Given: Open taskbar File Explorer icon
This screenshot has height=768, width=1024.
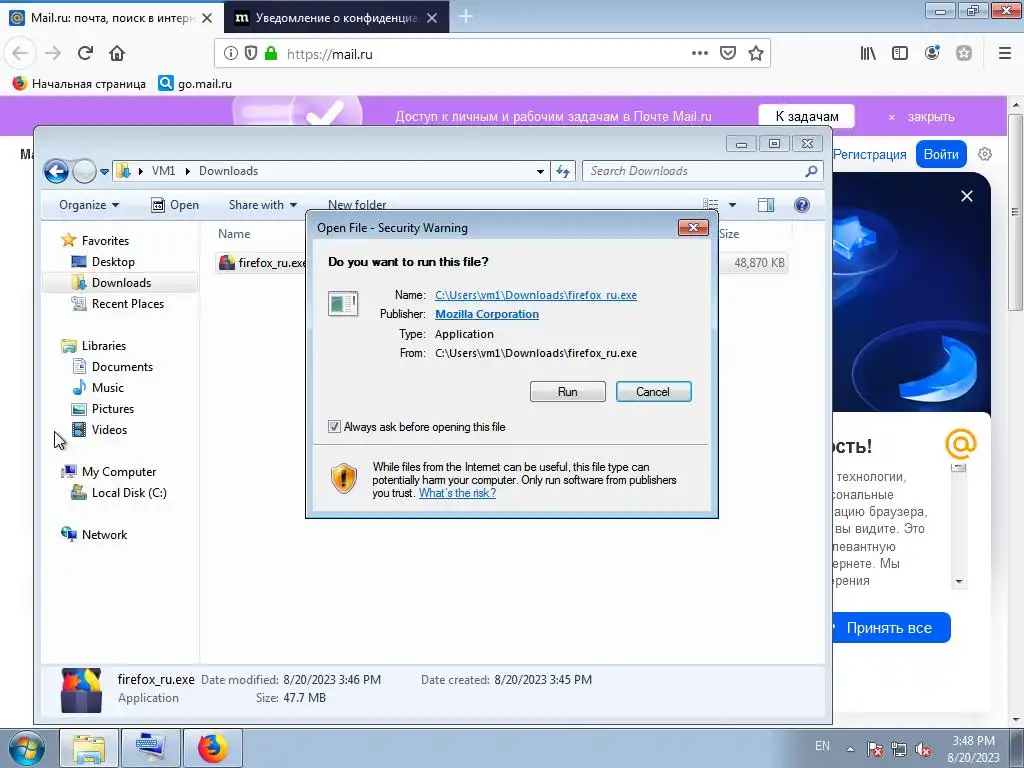Looking at the screenshot, I should click(x=89, y=748).
